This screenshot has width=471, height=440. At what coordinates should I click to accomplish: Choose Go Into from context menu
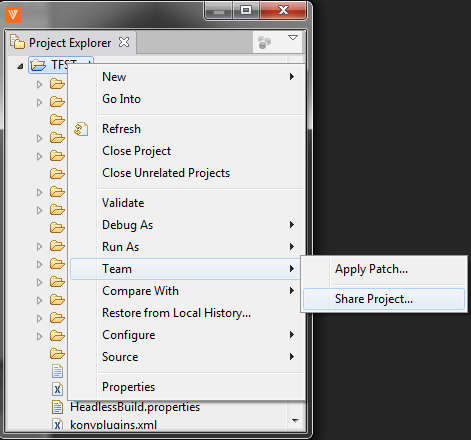[x=187, y=99]
